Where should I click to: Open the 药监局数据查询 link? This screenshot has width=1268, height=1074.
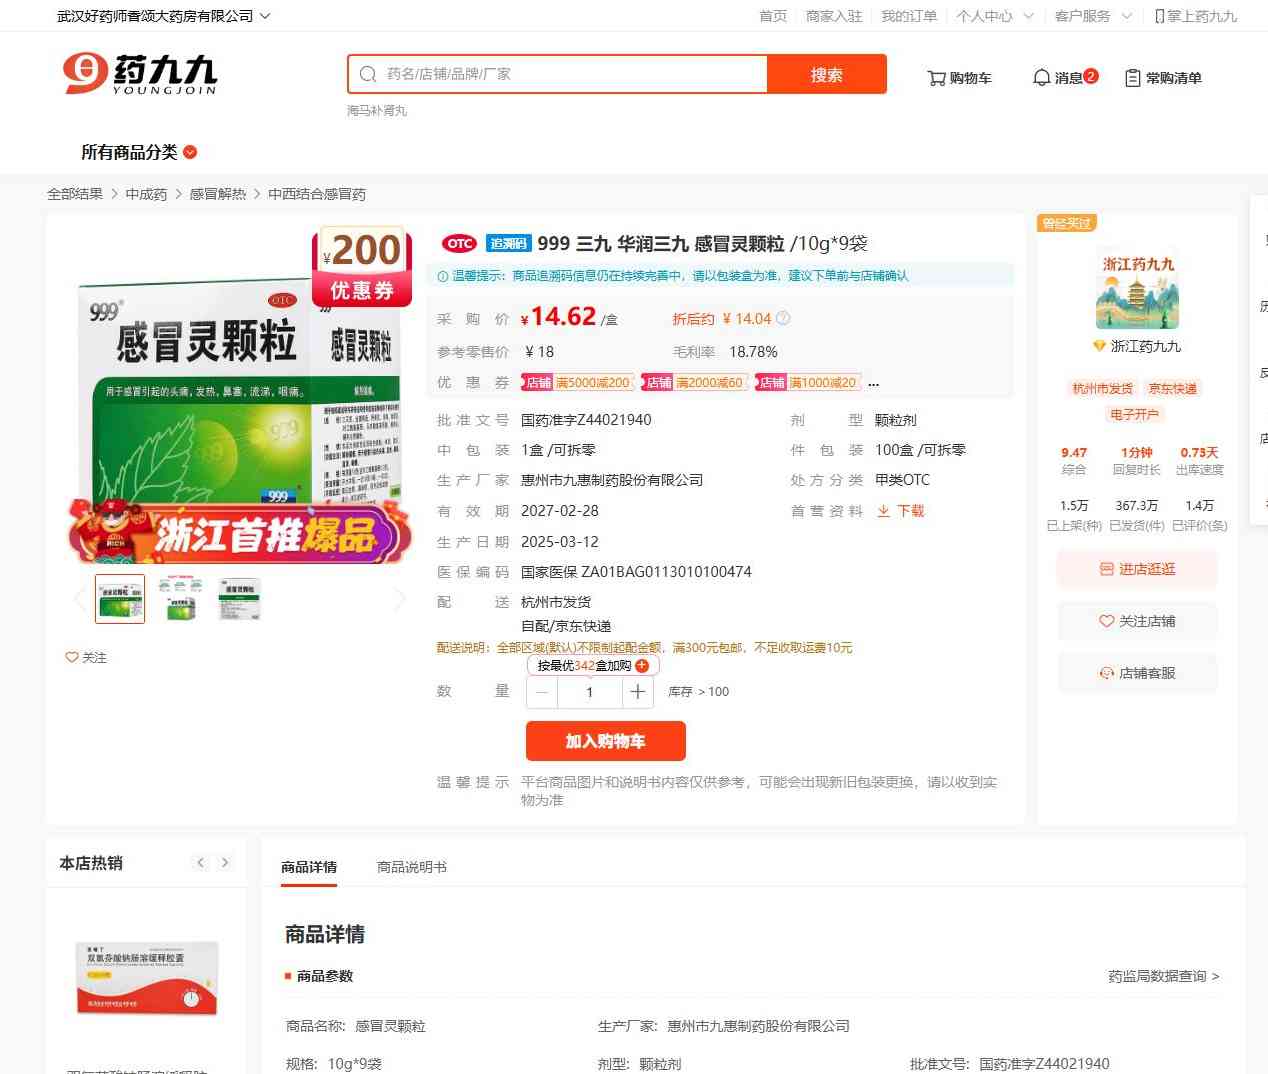(x=1163, y=976)
